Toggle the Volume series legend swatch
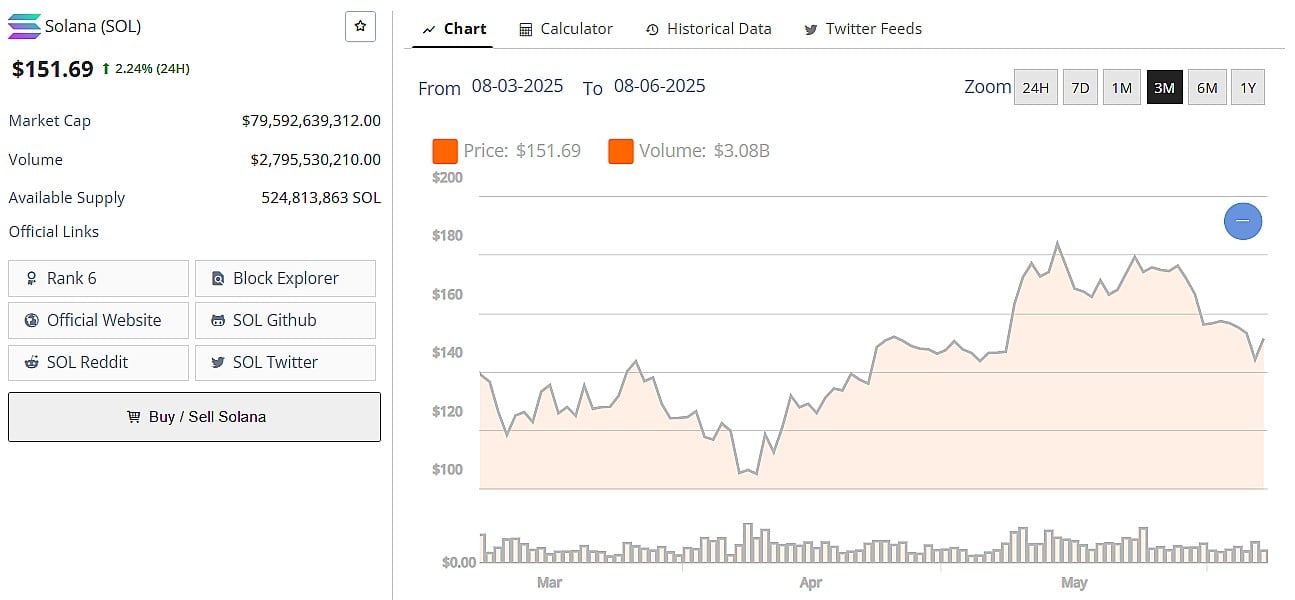1295x600 pixels. [x=621, y=152]
